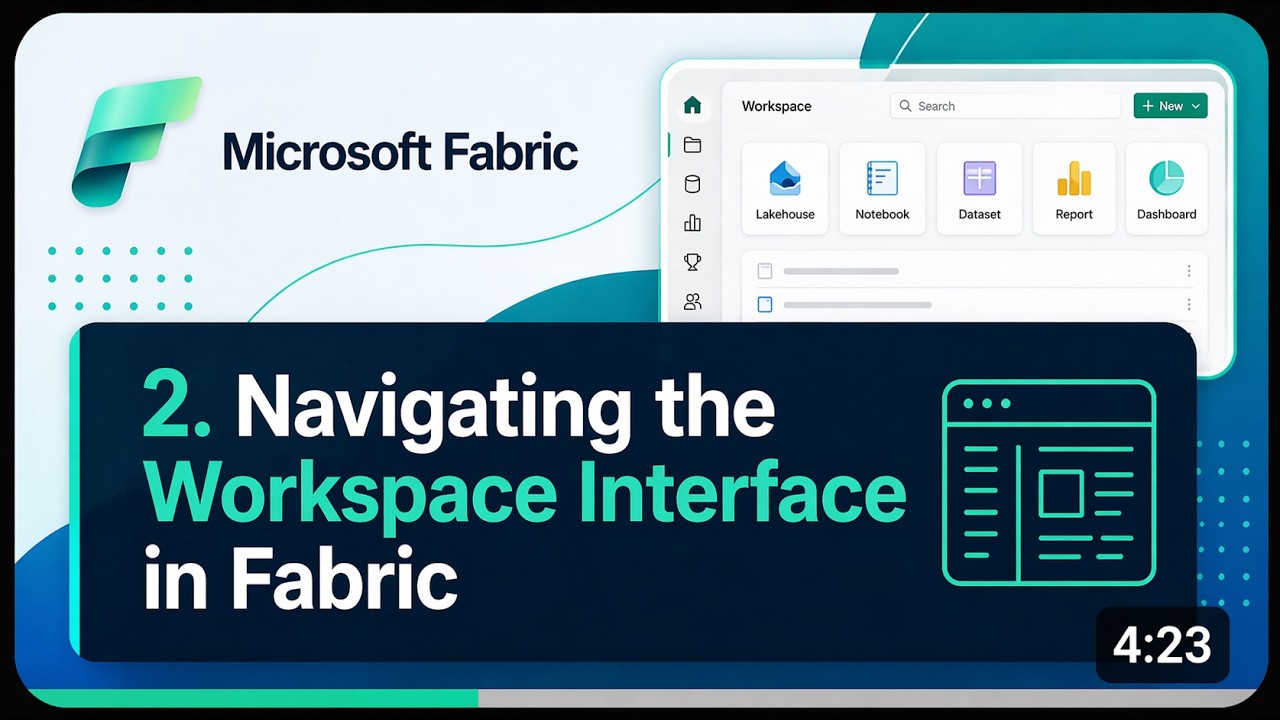The height and width of the screenshot is (720, 1280).
Task: Select the people sidebar icon
Action: click(692, 301)
